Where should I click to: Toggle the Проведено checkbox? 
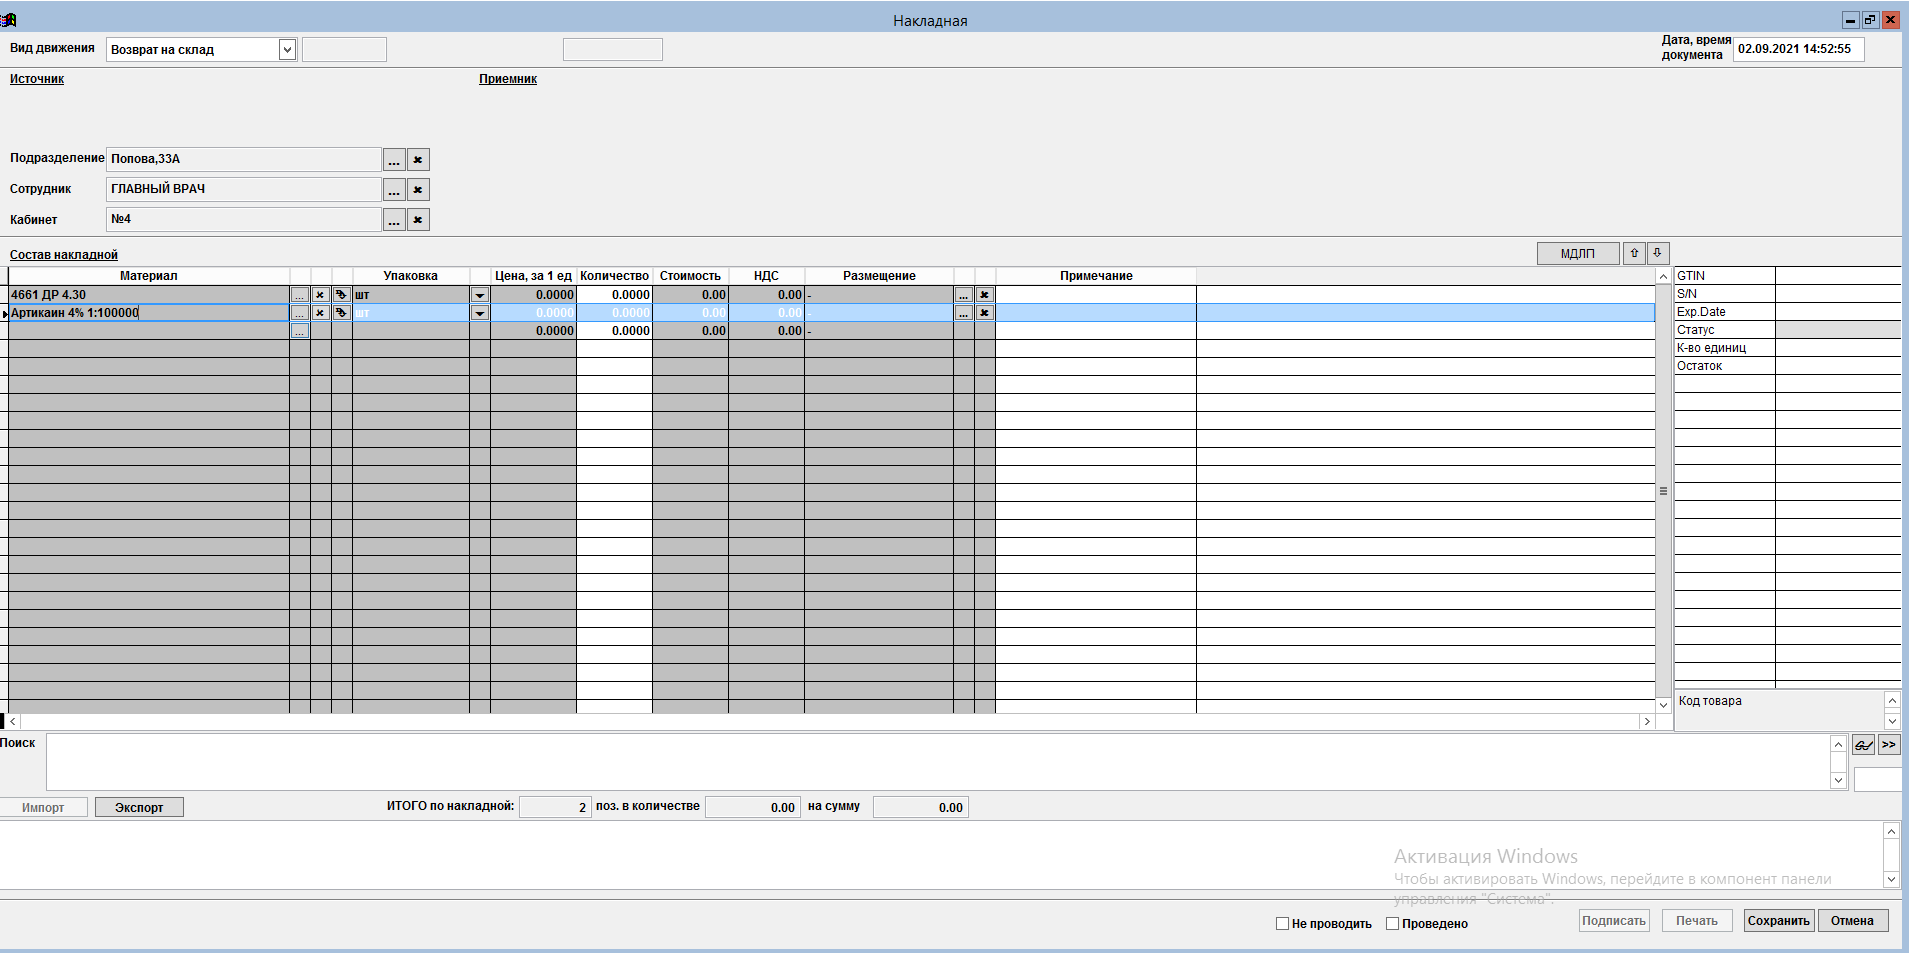pos(1392,924)
